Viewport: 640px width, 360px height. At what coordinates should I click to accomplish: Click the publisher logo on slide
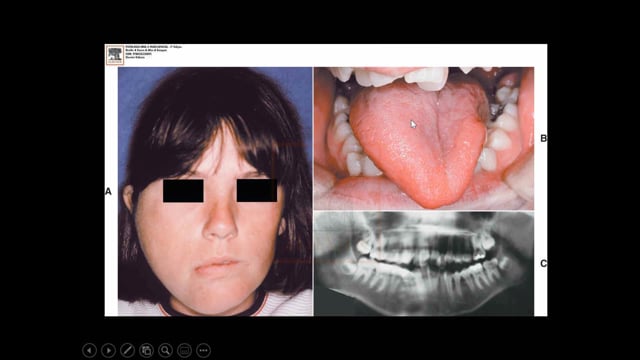click(115, 55)
